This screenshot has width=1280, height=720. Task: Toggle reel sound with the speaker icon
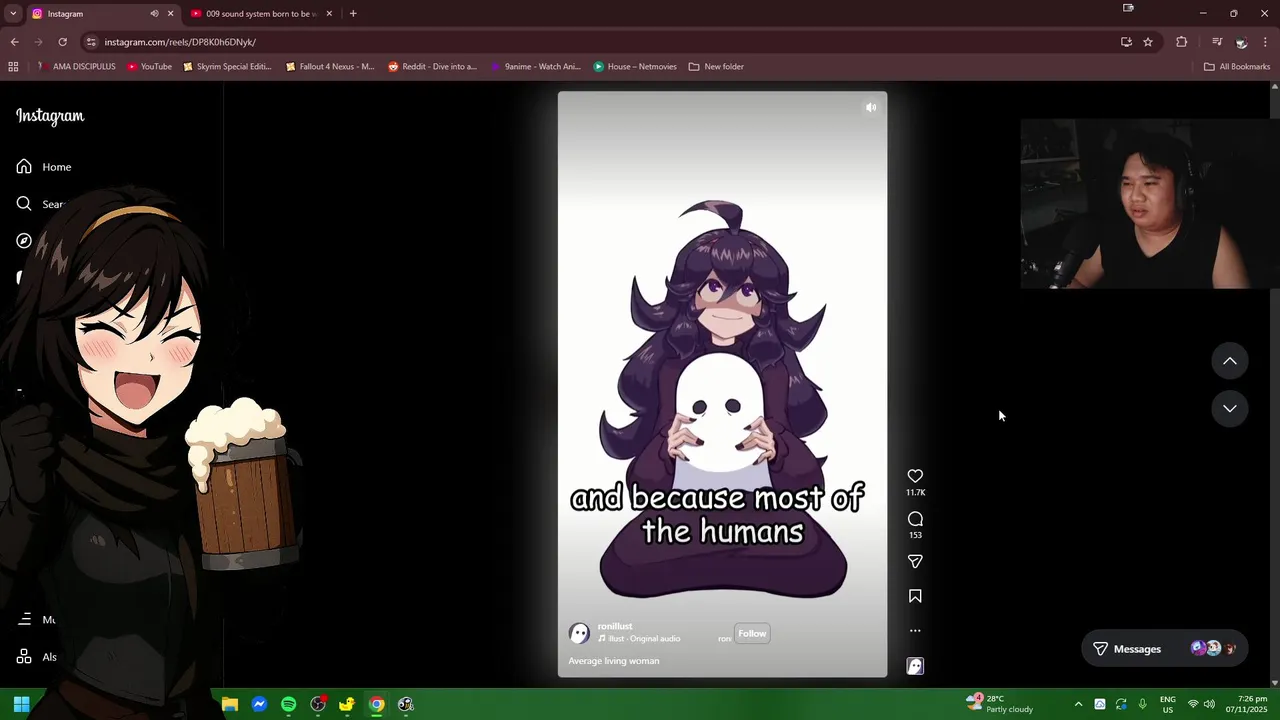pos(871,107)
